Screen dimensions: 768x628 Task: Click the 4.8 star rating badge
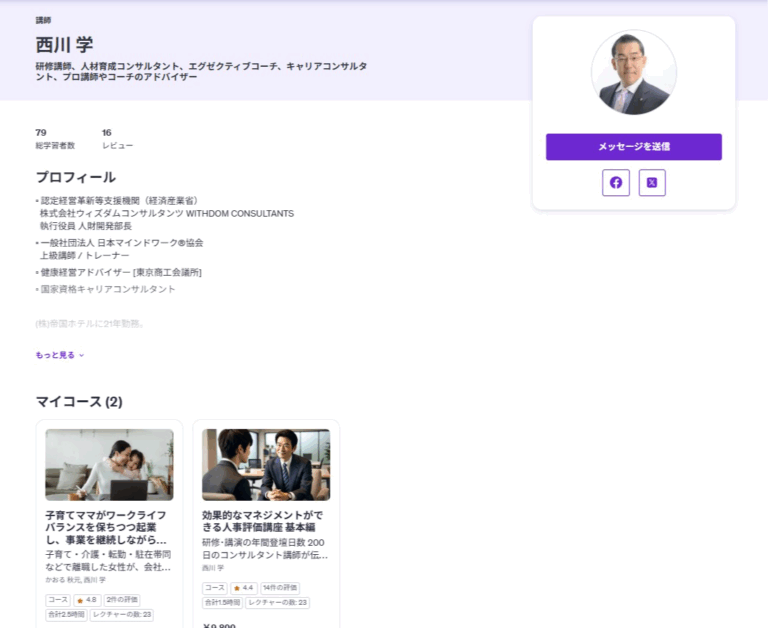tap(88, 600)
